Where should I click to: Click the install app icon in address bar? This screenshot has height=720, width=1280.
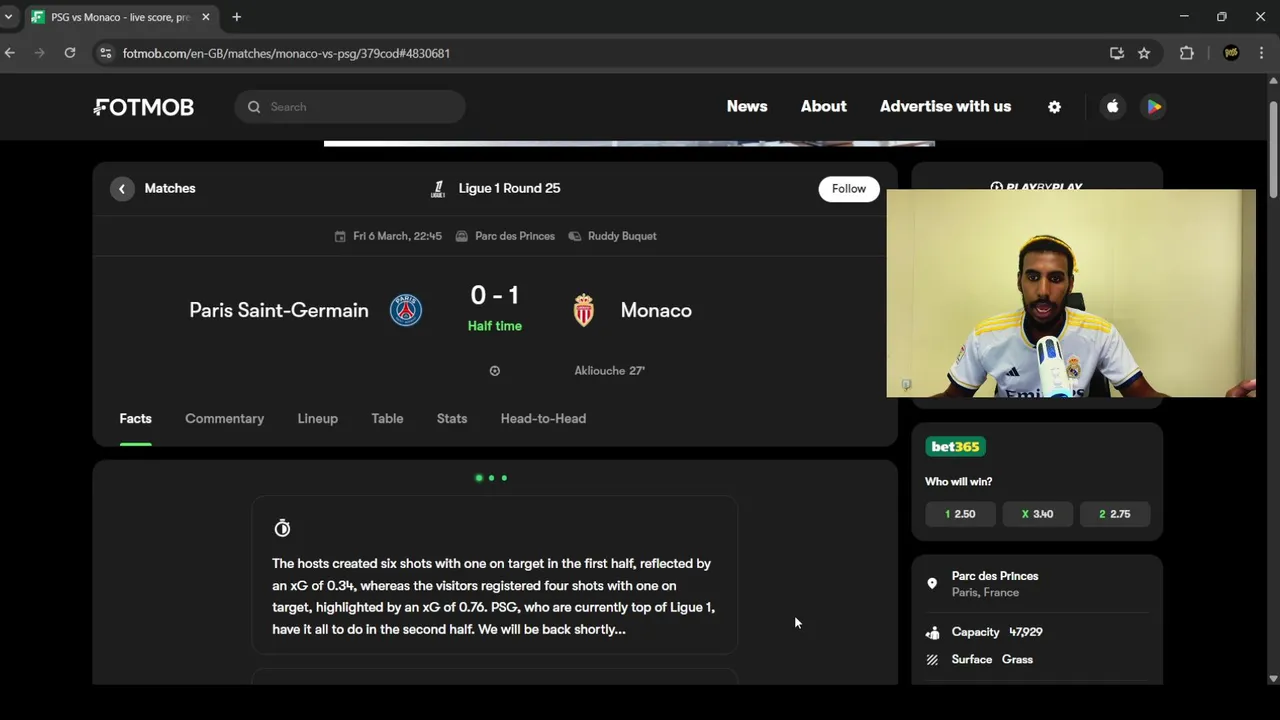coord(1117,53)
